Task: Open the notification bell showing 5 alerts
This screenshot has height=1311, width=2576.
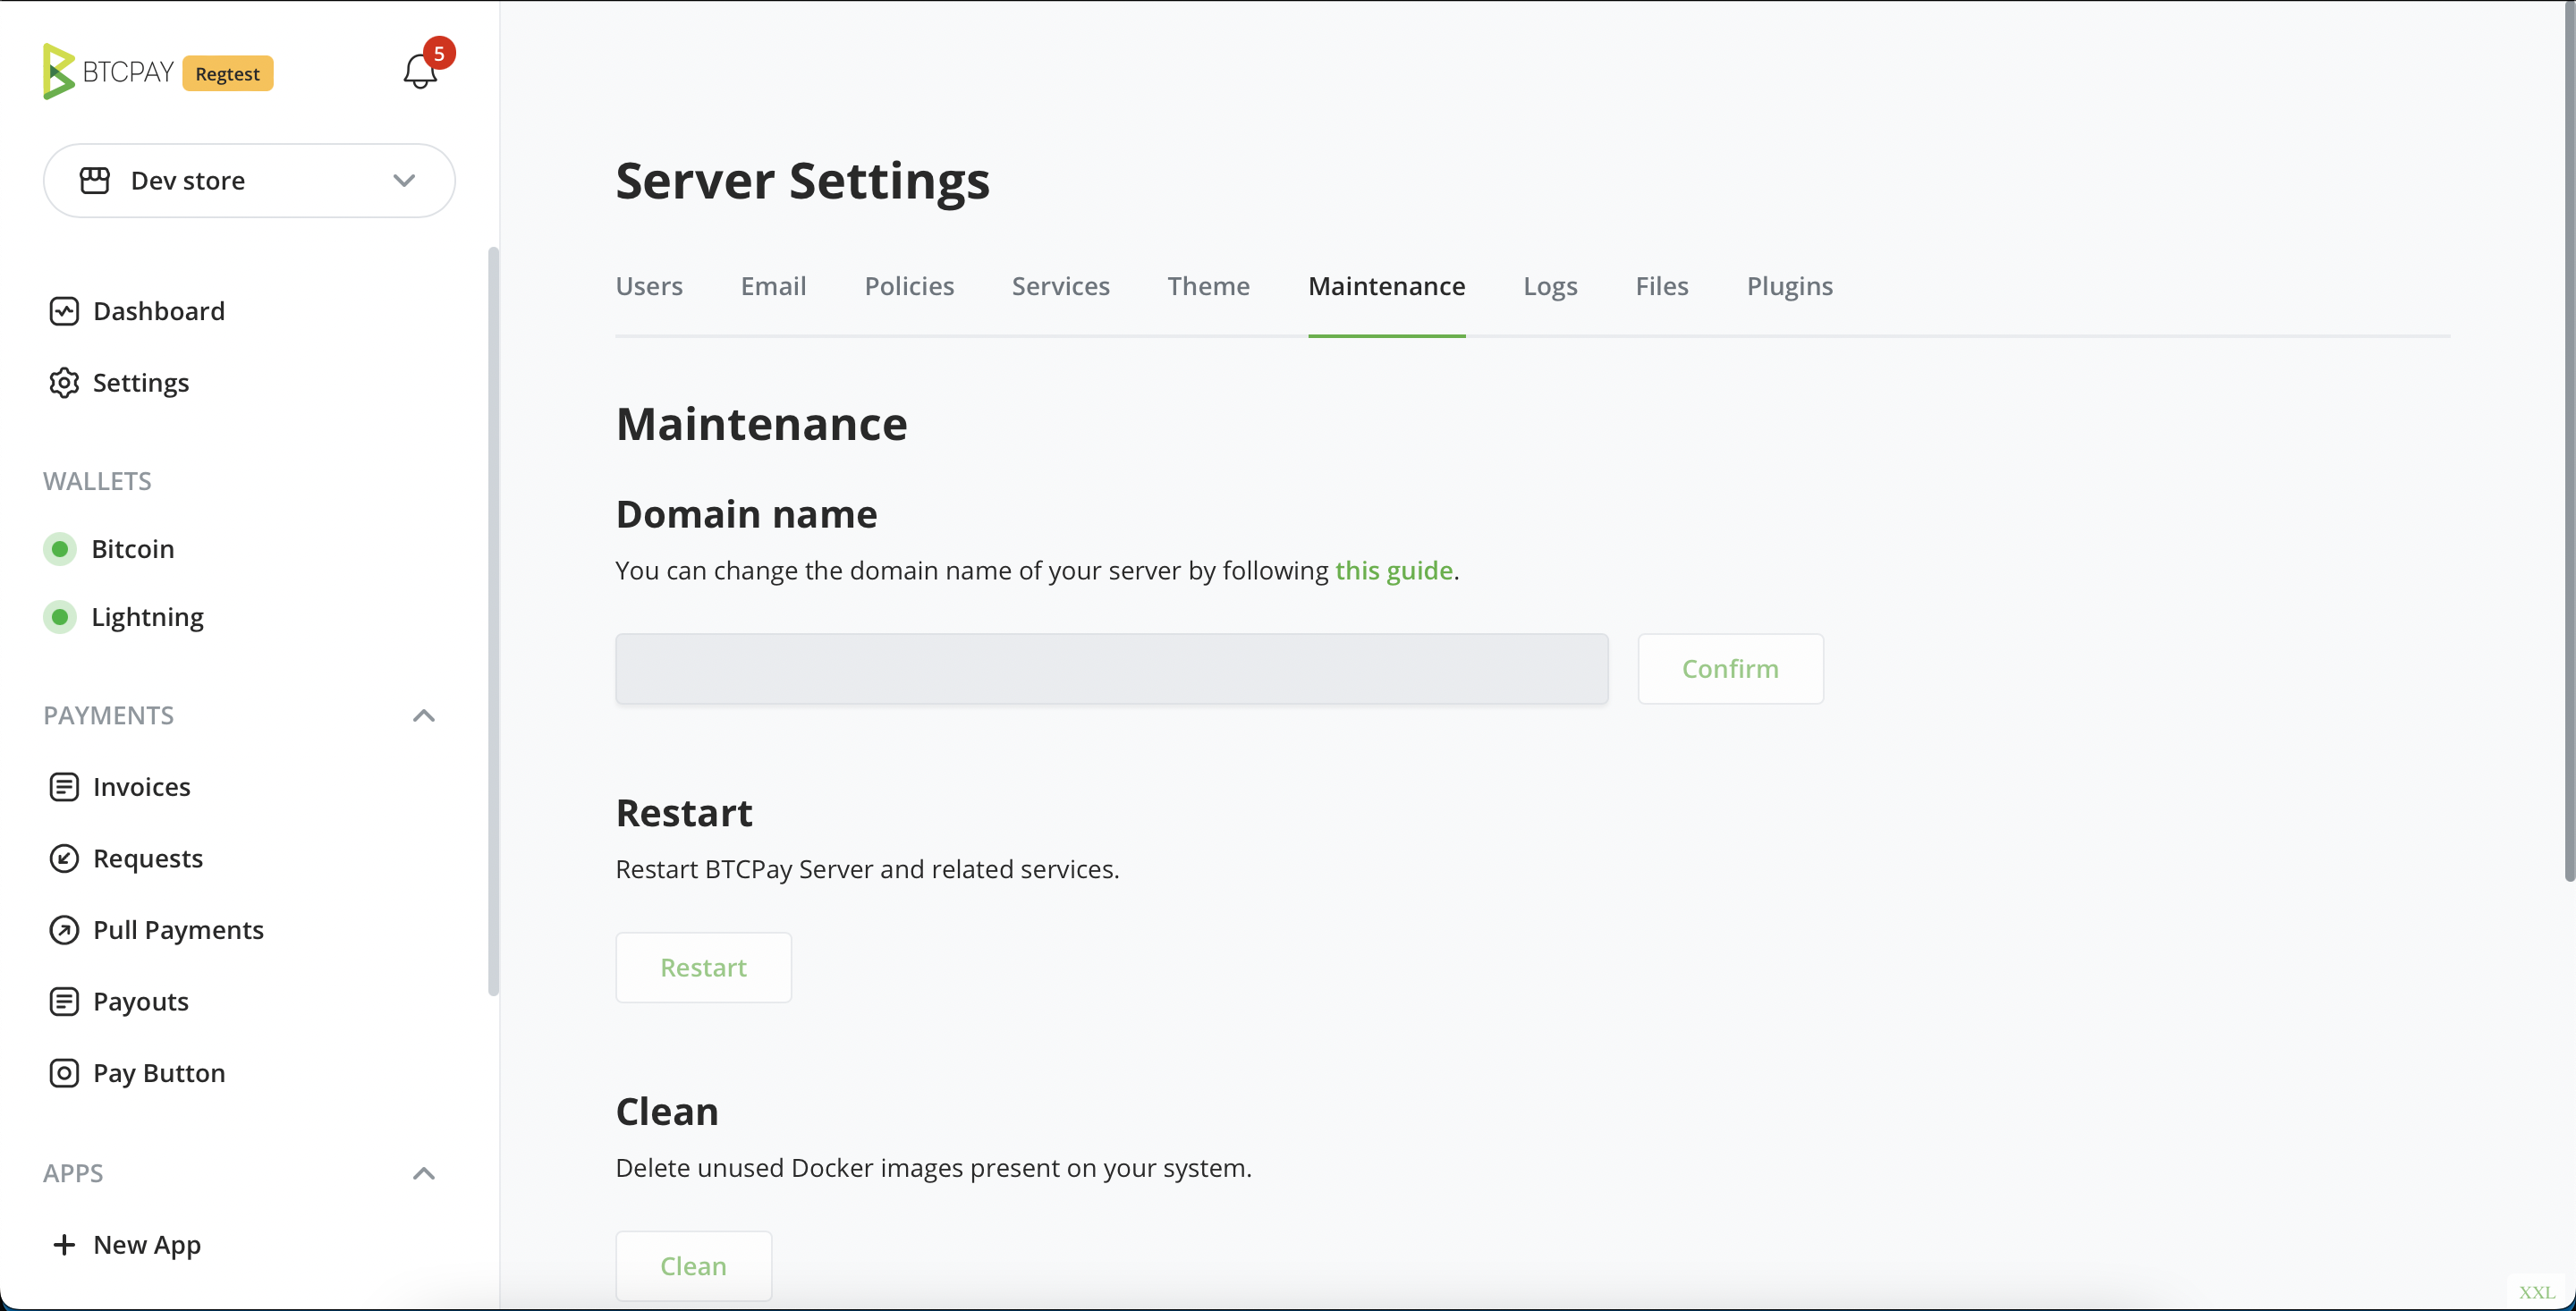Action: click(419, 71)
